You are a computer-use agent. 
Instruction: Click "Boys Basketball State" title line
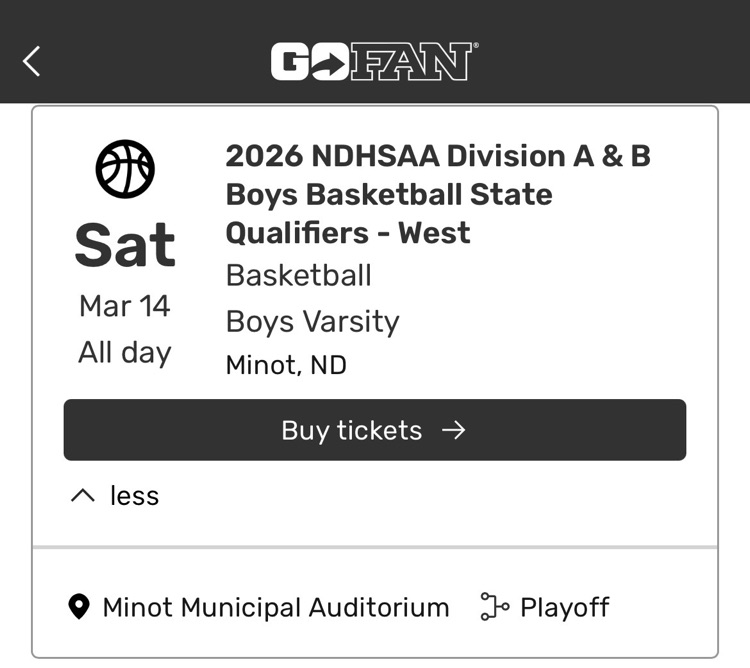pos(389,194)
